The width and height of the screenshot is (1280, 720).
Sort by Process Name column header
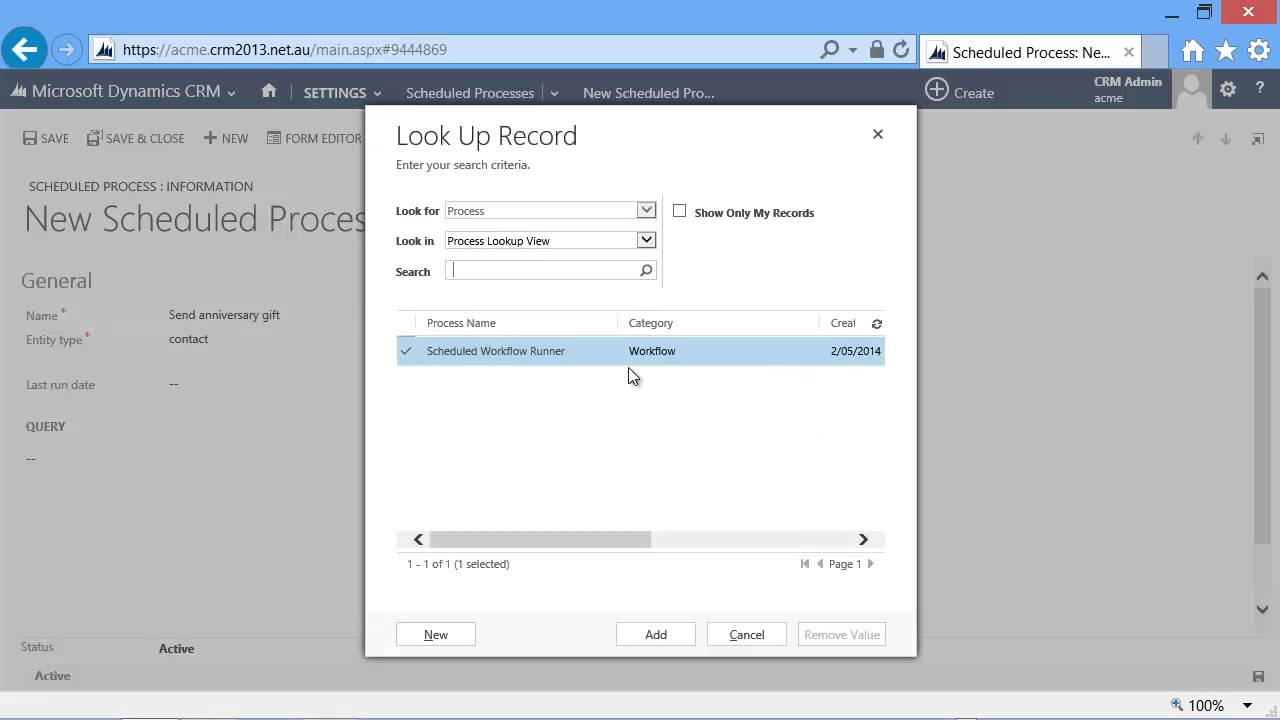(x=461, y=323)
